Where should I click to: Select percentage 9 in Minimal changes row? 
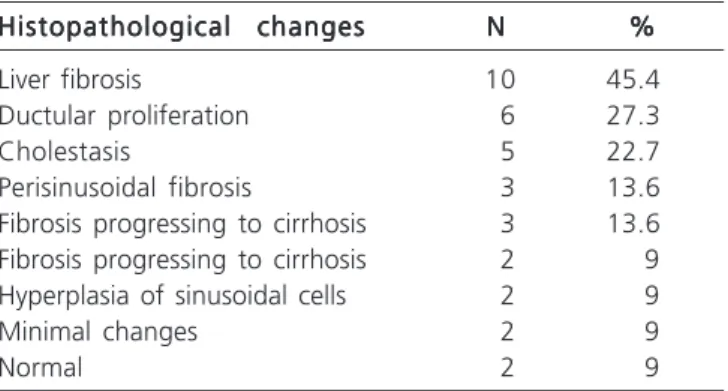pyautogui.click(x=652, y=332)
